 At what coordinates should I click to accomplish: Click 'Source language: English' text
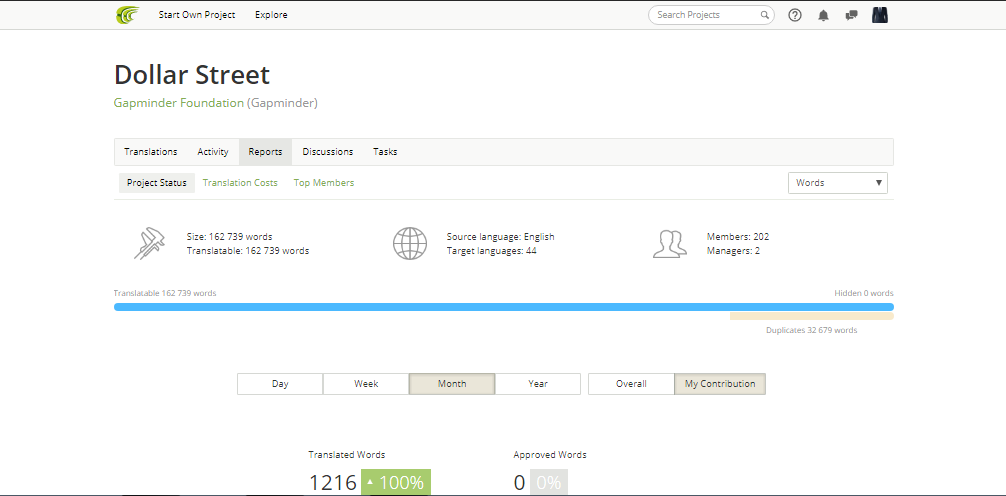[x=500, y=237]
